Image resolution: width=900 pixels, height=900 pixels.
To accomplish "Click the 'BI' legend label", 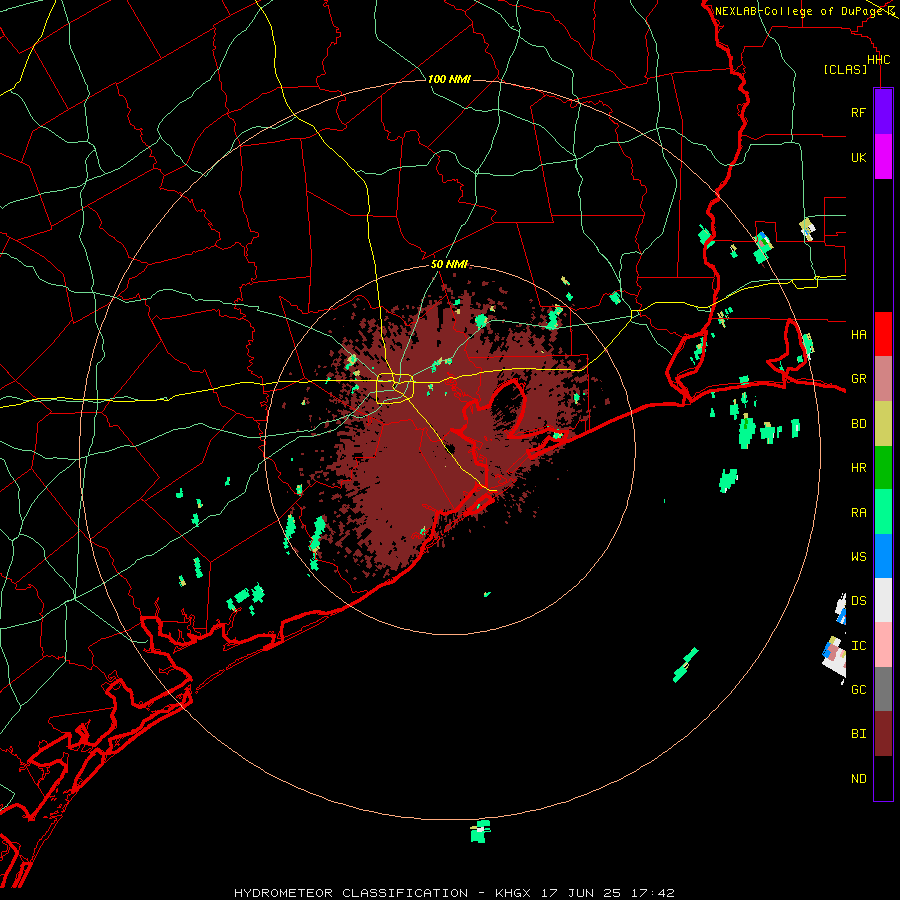I will click(858, 734).
